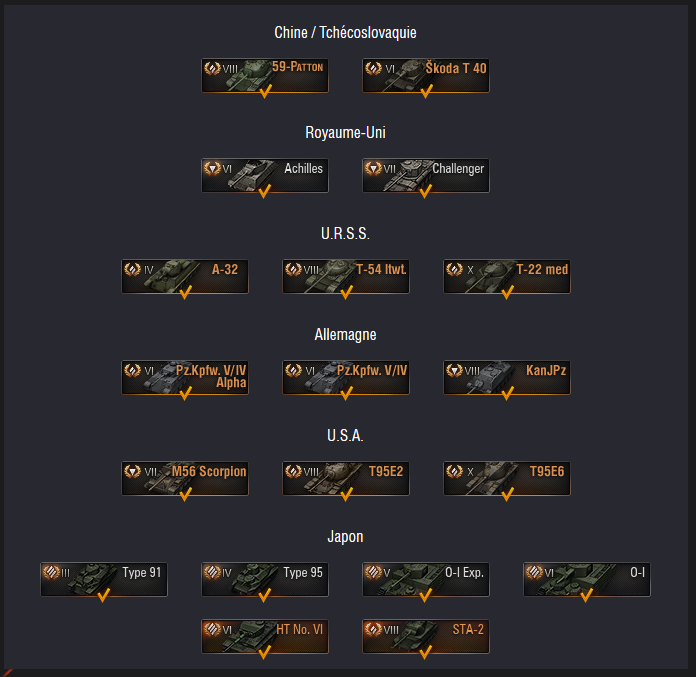Open the Pz.Kpfw. V/IV Alpha card
696x677 pixels.
click(x=185, y=377)
